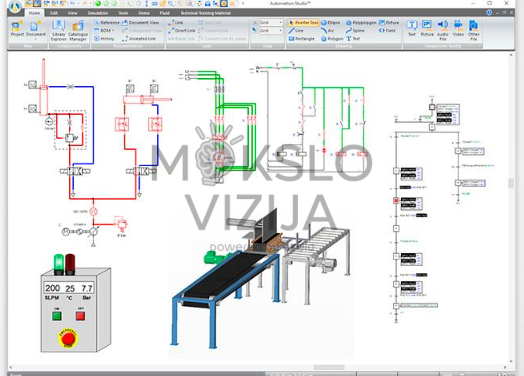Click the Component Tooltip Picture icon
The height and width of the screenshot is (376, 524).
click(x=427, y=28)
